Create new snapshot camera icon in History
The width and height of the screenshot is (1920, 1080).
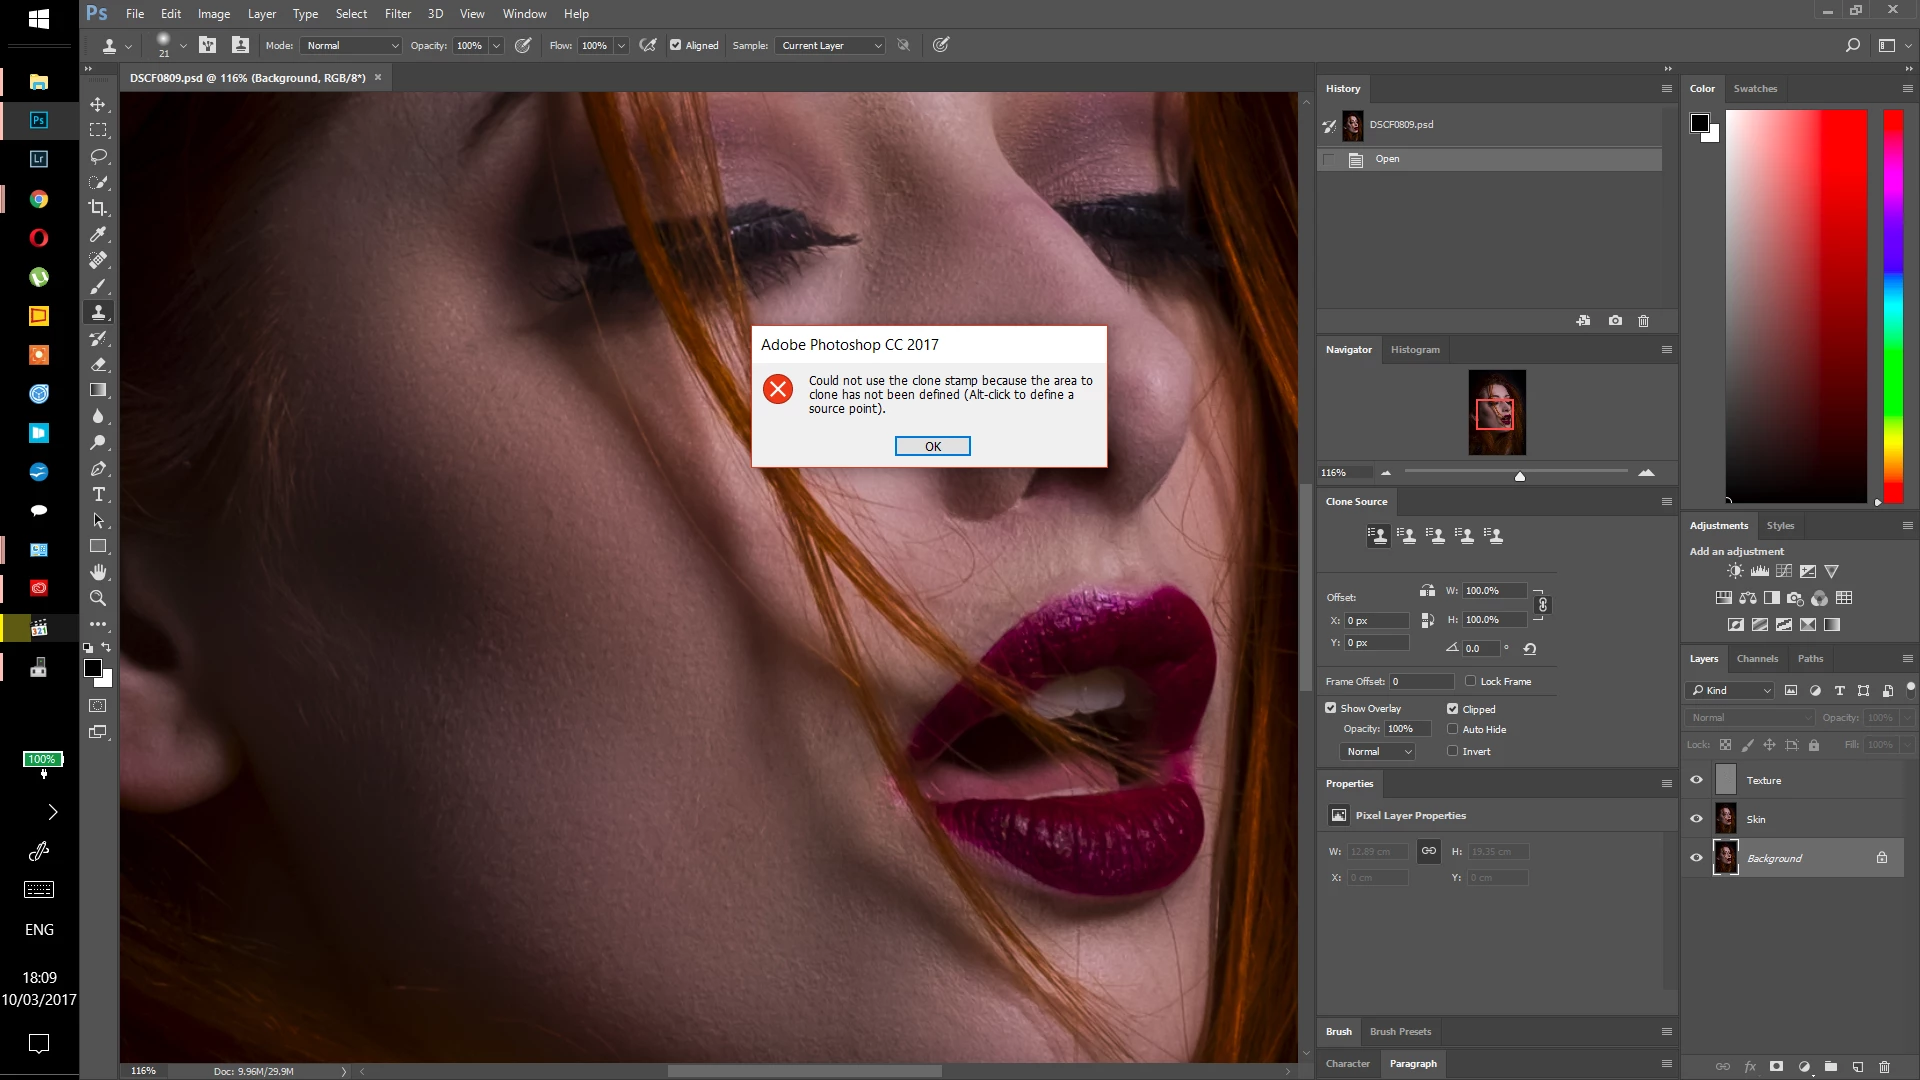pos(1615,321)
